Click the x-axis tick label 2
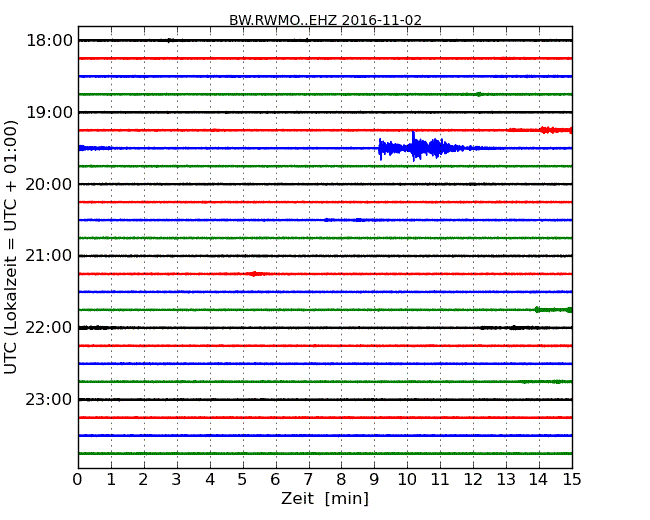Viewport: 650px width, 520px height. [143, 479]
